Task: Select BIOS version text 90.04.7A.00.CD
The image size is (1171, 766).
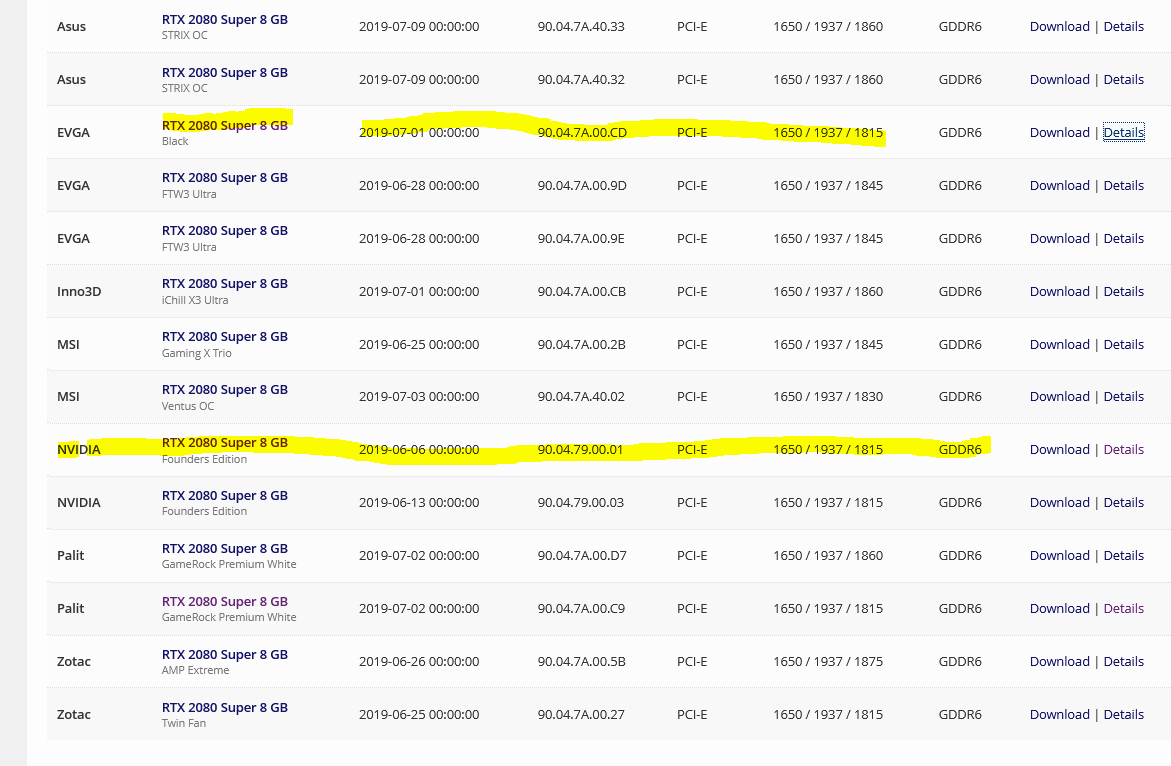Action: click(x=582, y=133)
